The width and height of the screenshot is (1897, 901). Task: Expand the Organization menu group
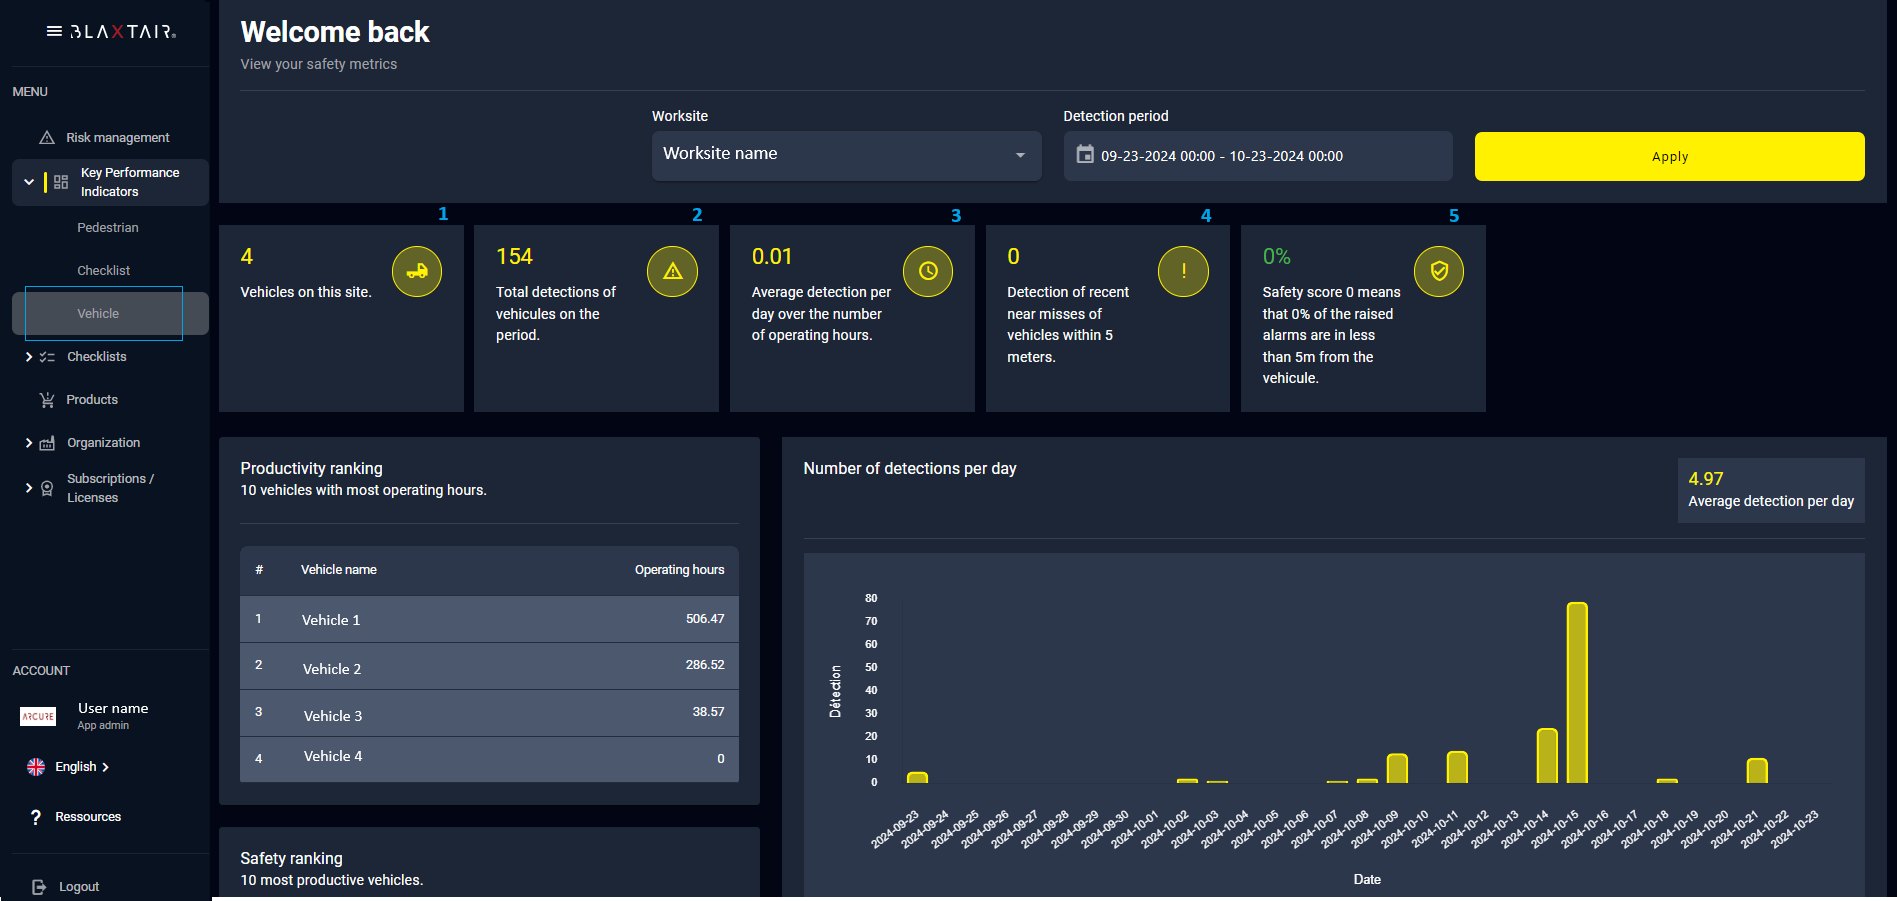point(29,443)
